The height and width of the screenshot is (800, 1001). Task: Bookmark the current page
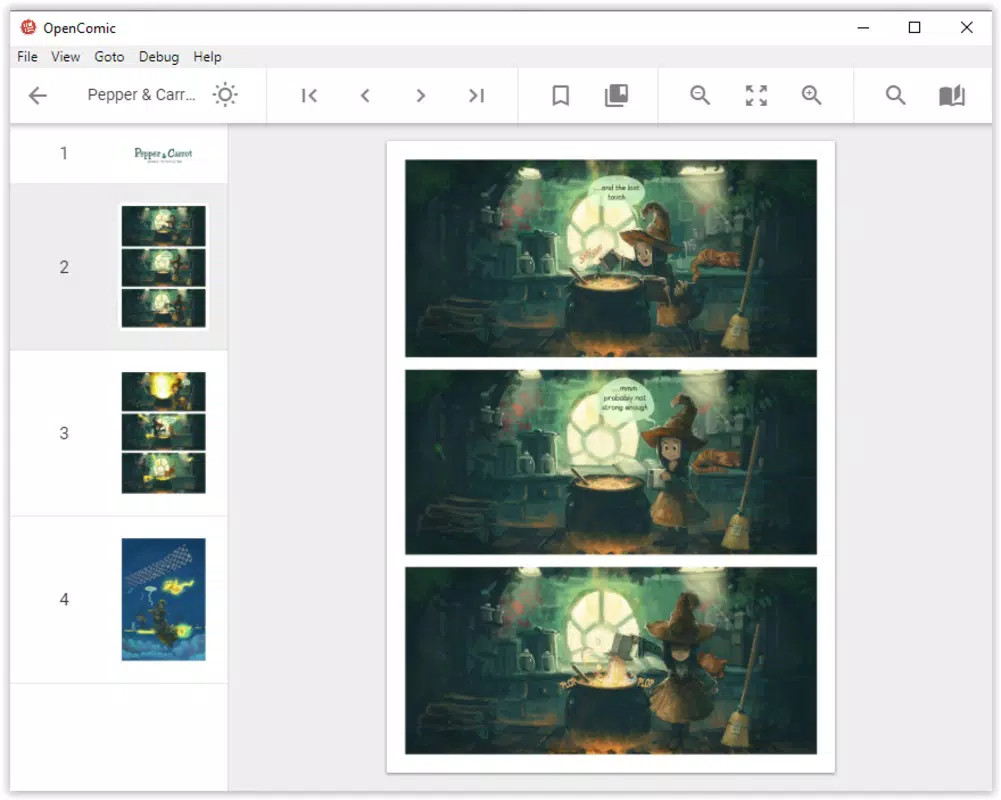pos(561,96)
